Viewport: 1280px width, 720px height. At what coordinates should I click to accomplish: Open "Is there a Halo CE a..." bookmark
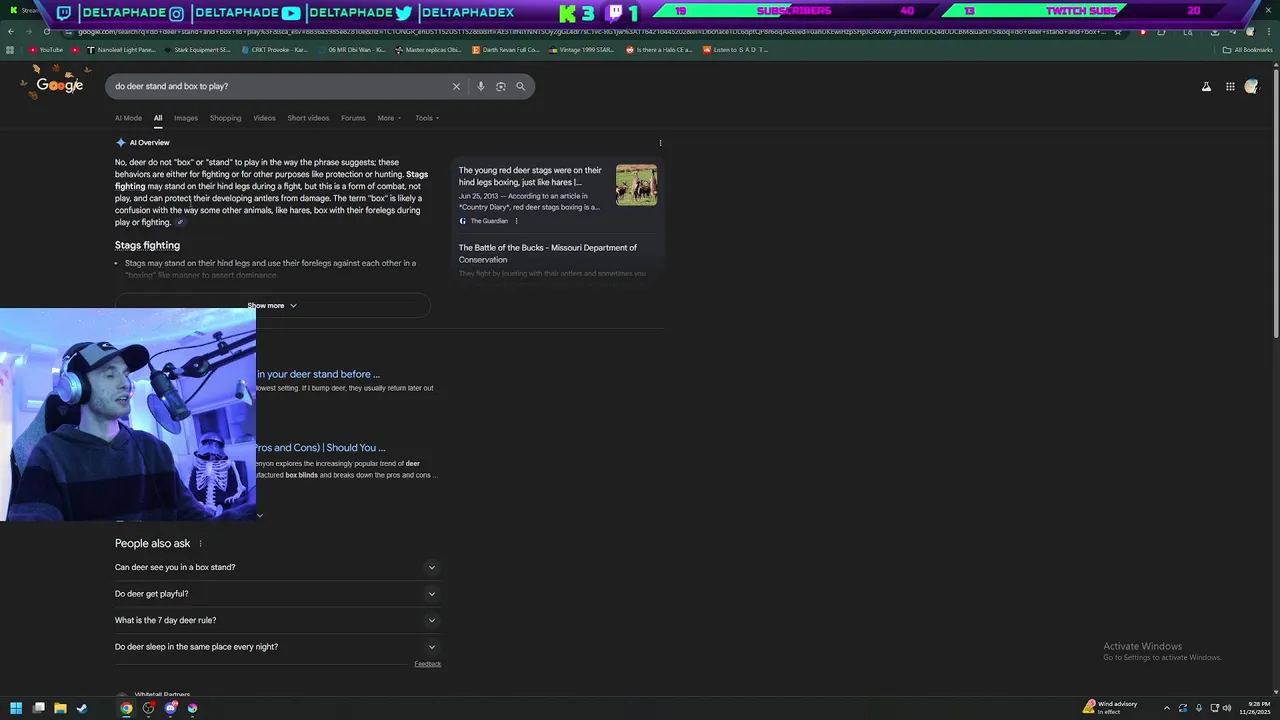coord(658,49)
